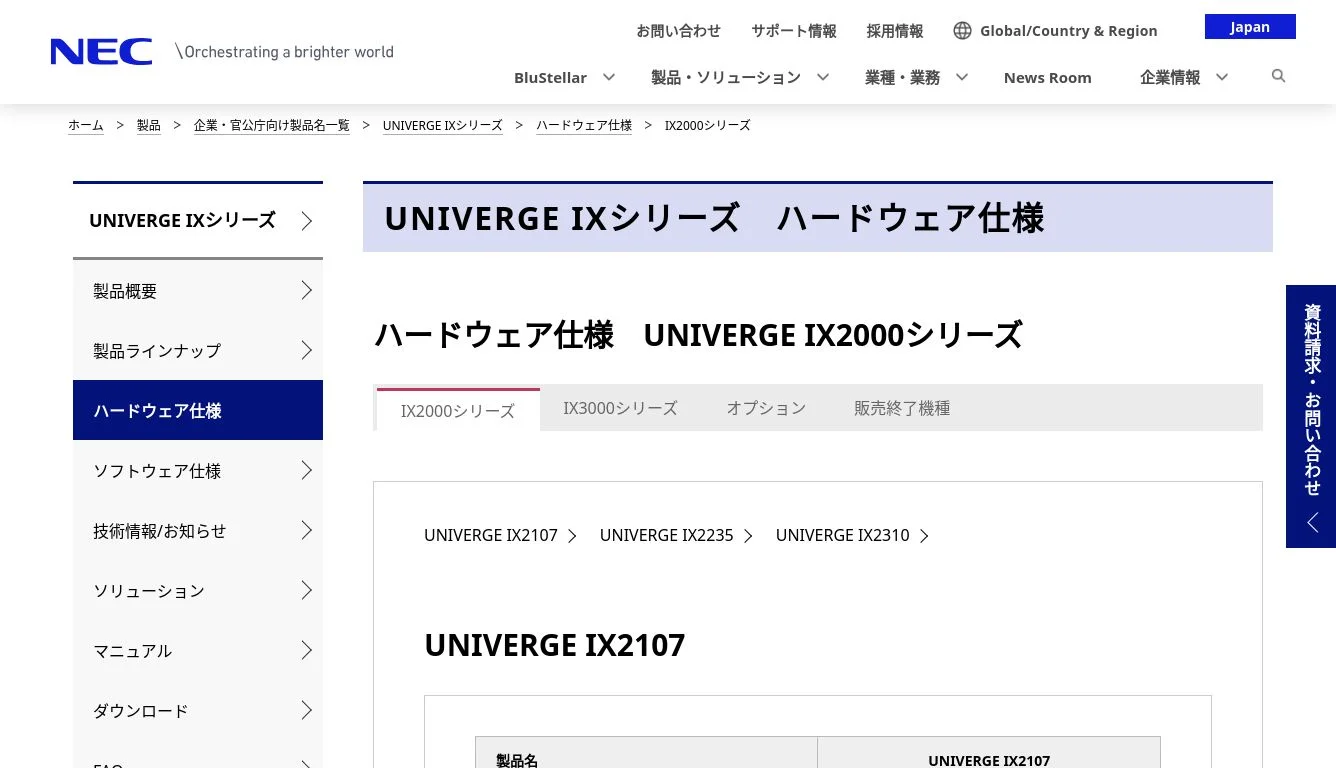Switch to the オプション tab
This screenshot has width=1336, height=768.
[x=766, y=408]
